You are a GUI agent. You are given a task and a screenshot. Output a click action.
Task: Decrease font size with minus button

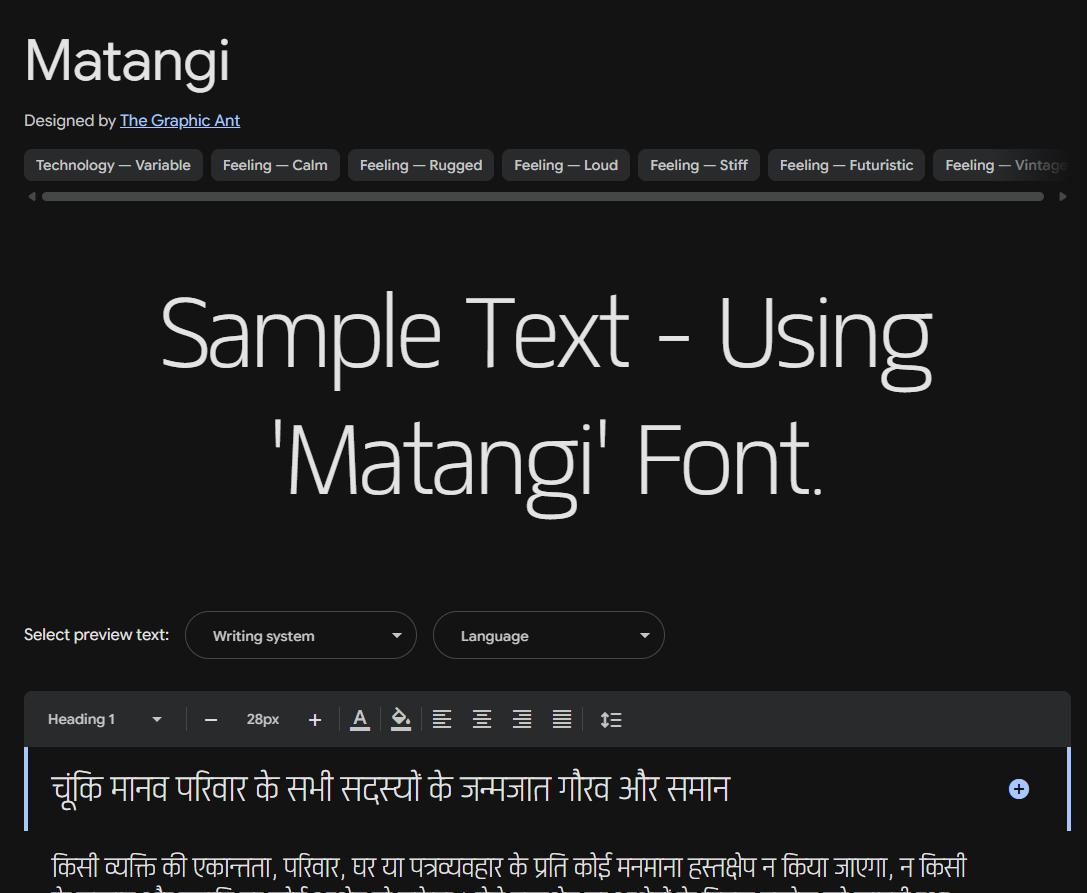click(x=211, y=720)
